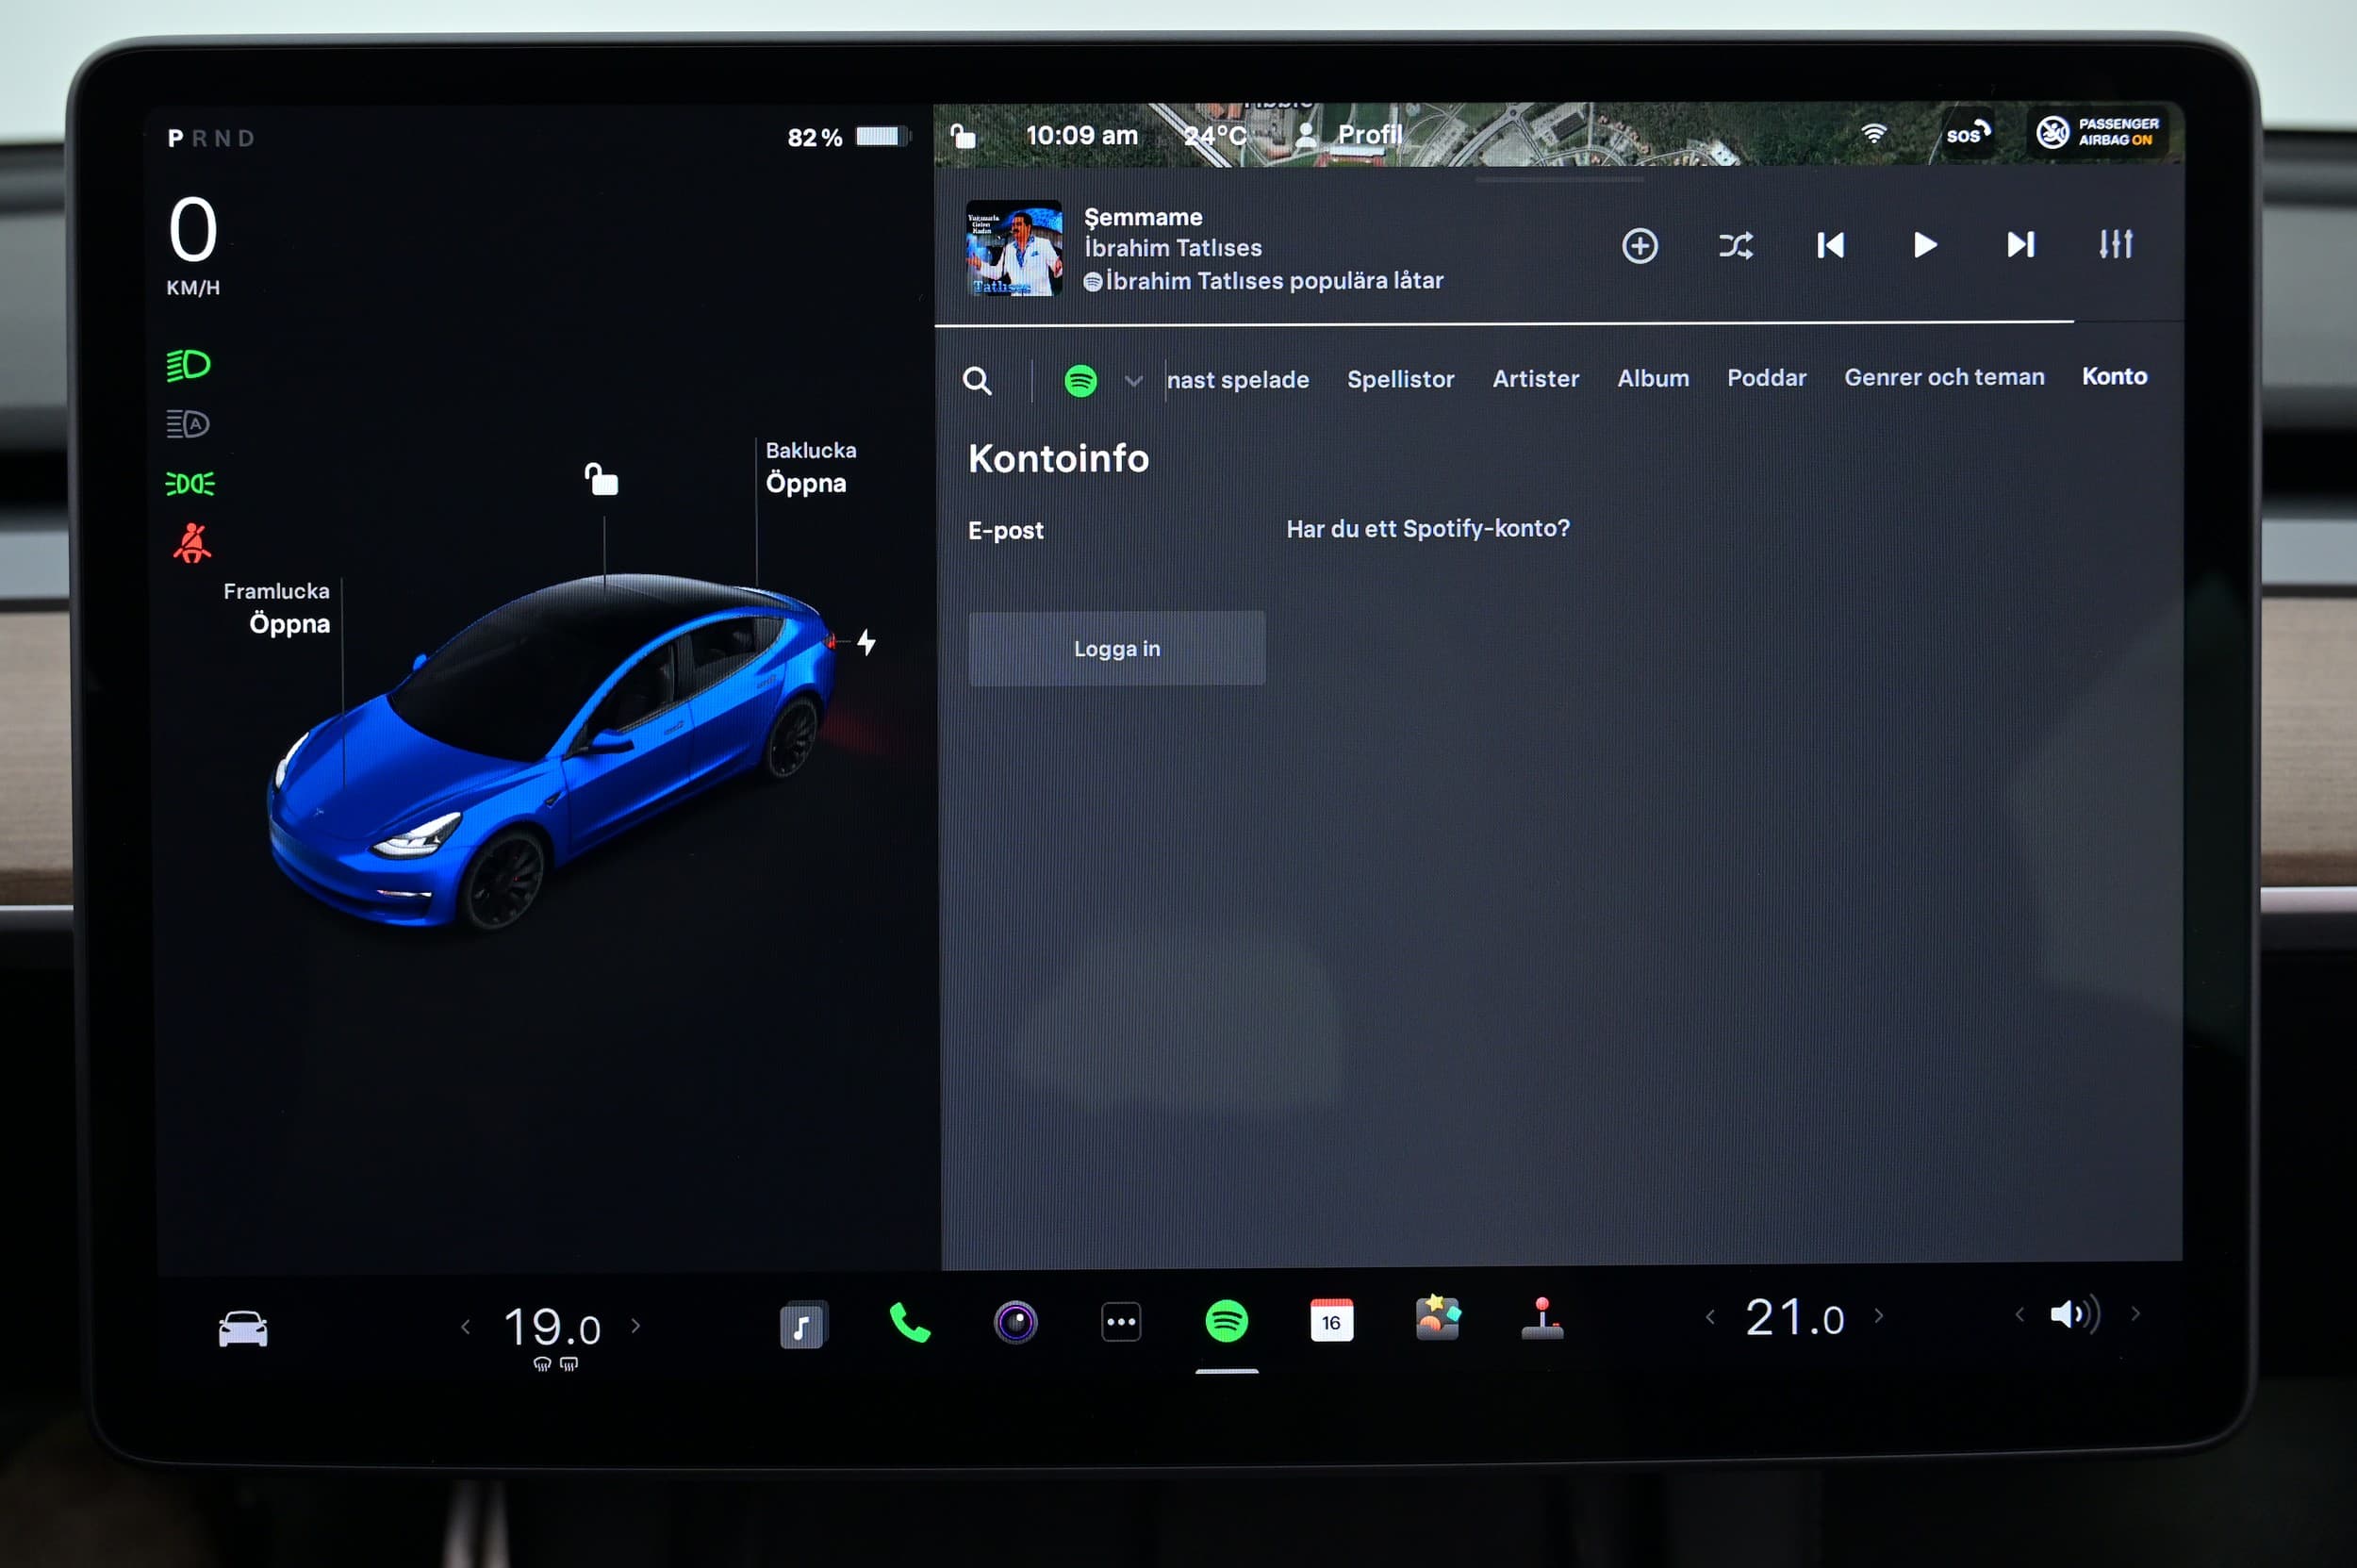Open charge port via lightning bolt icon
The image size is (2357, 1568).
(x=867, y=642)
